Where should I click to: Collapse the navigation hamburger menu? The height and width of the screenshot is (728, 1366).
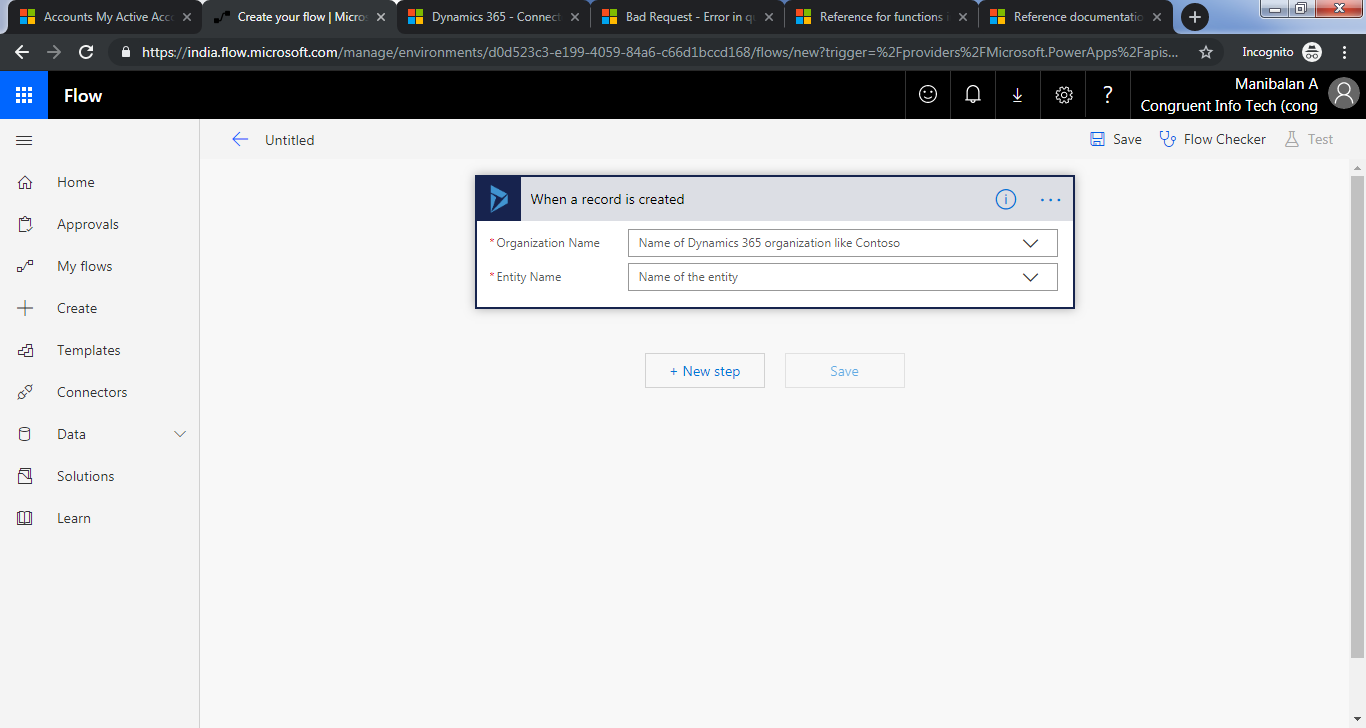tap(24, 141)
